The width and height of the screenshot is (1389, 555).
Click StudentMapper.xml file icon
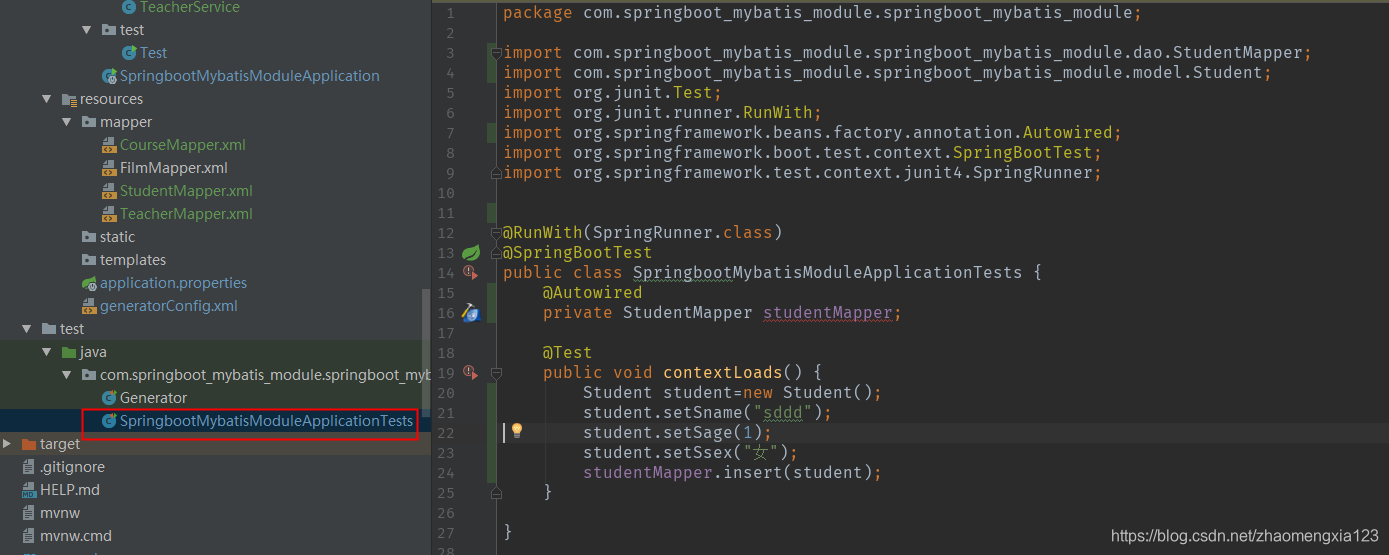[109, 191]
